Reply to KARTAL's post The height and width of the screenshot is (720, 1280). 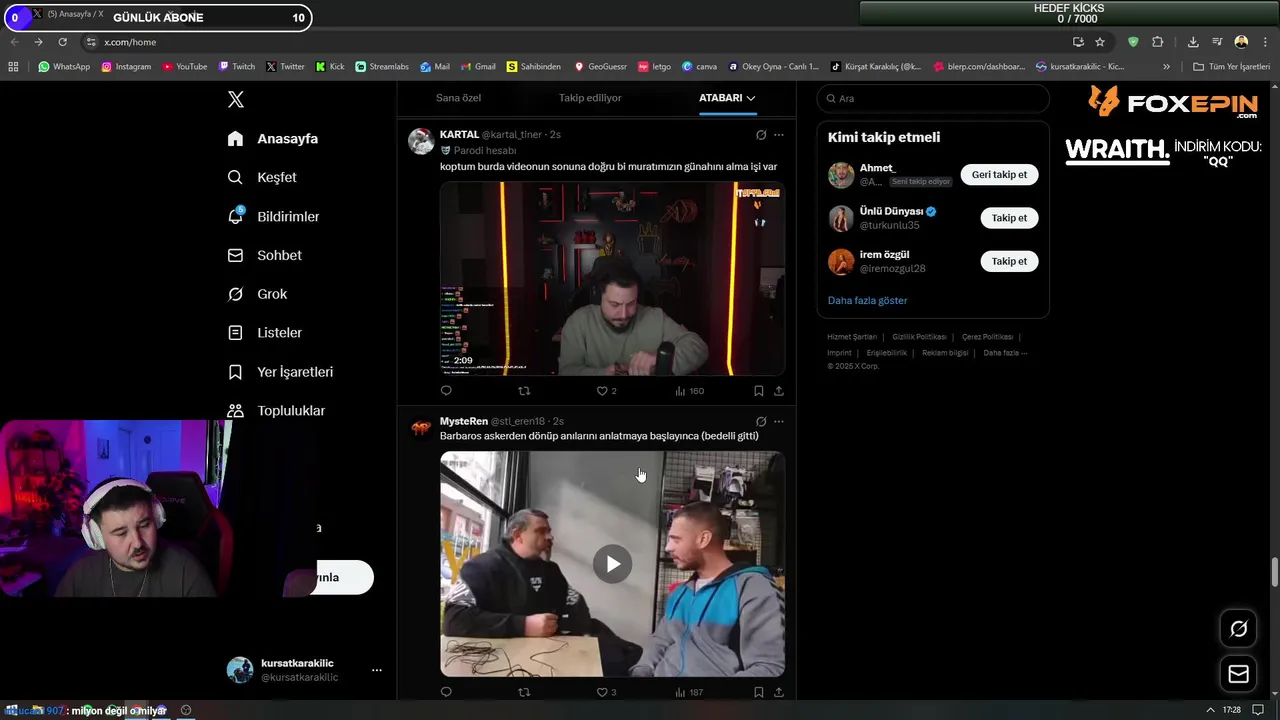point(446,391)
